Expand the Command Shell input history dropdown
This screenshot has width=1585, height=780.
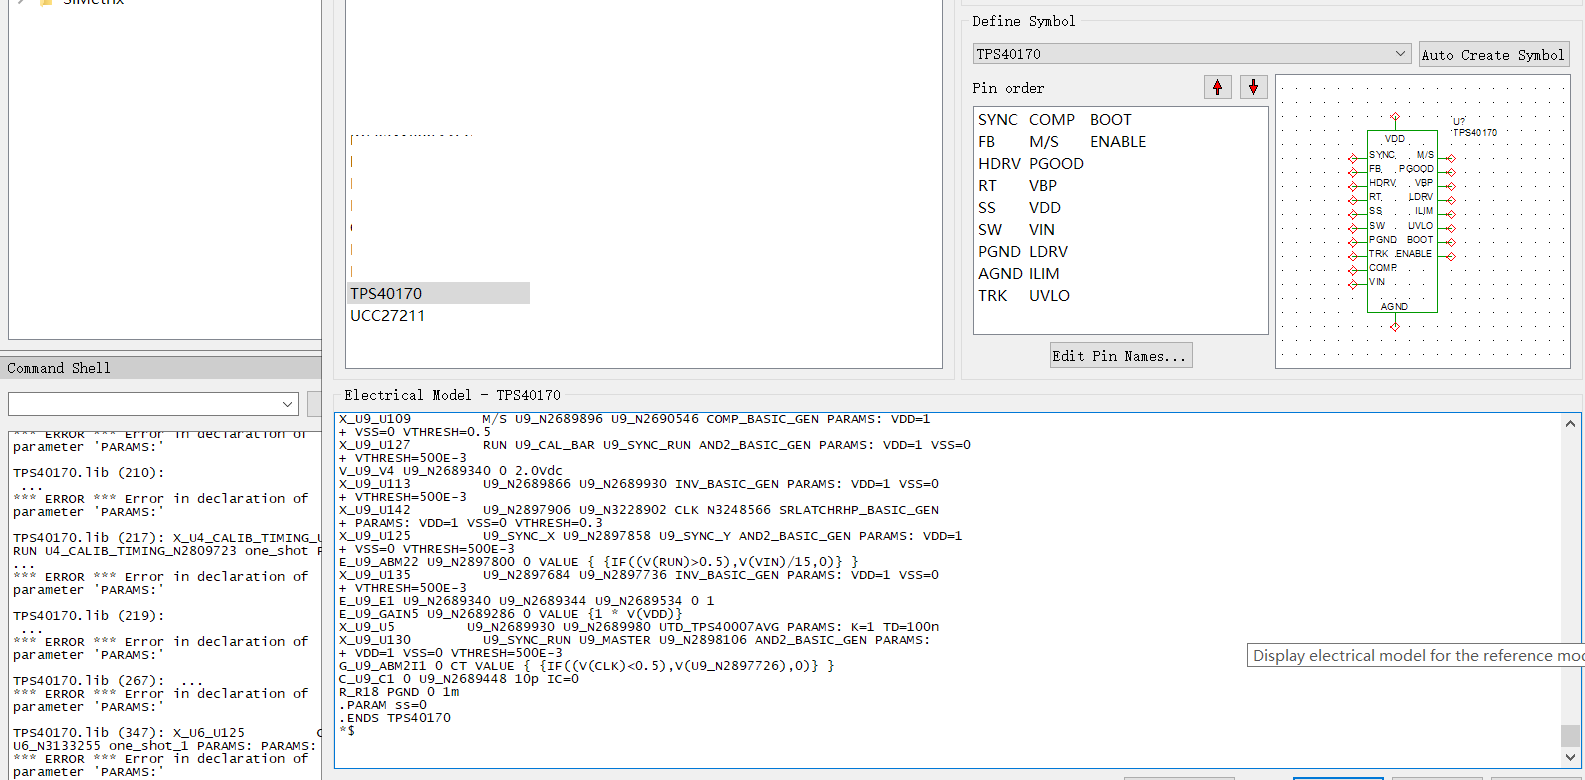[x=288, y=404]
